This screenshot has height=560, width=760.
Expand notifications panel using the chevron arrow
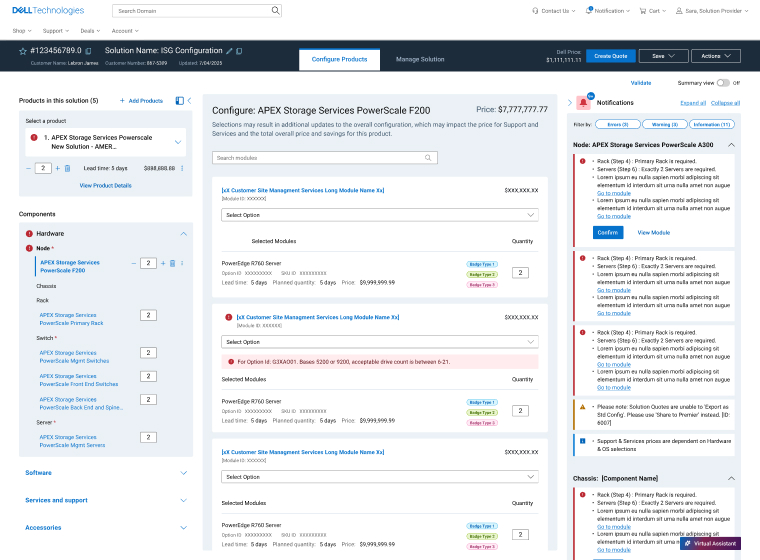[570, 102]
